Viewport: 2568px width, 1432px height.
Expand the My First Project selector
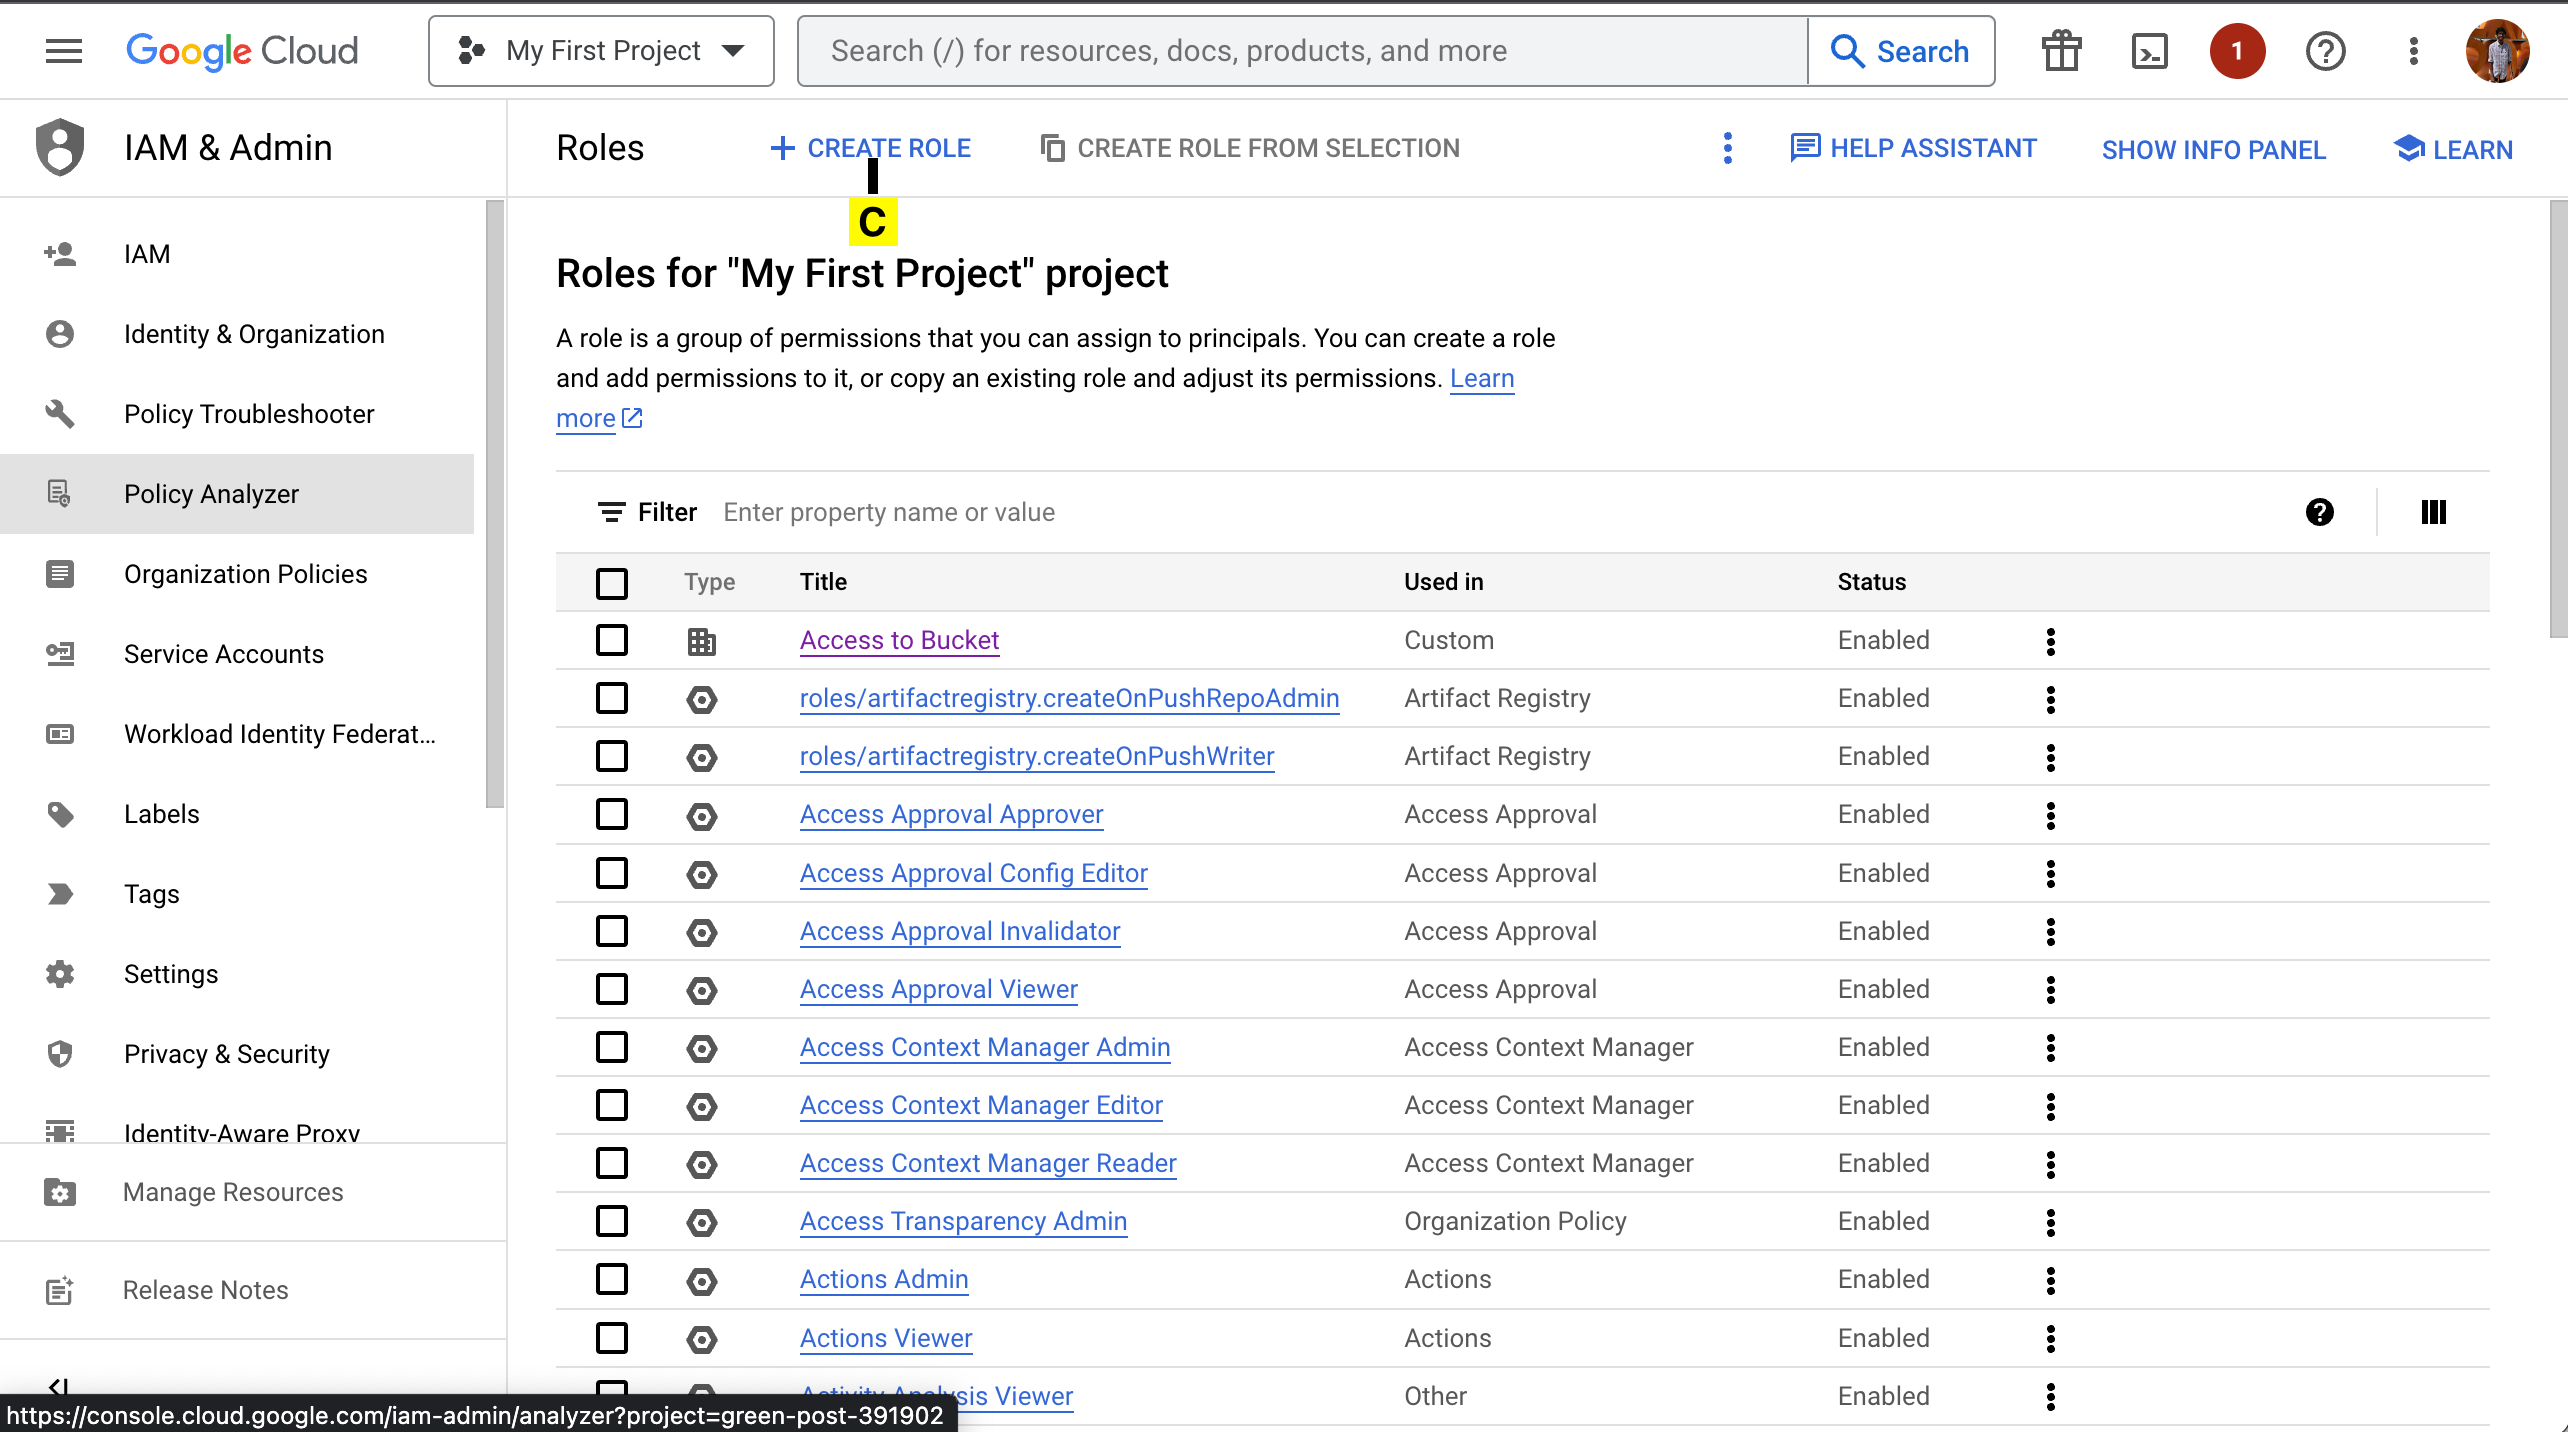[601, 51]
